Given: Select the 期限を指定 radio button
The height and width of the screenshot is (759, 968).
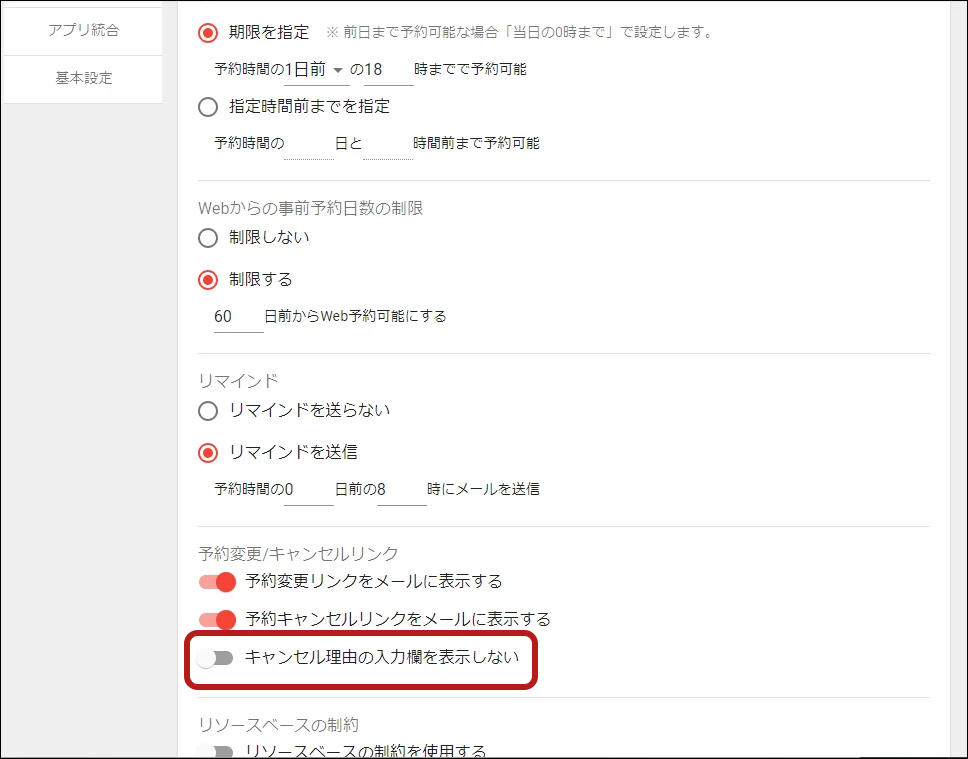Looking at the screenshot, I should 208,33.
